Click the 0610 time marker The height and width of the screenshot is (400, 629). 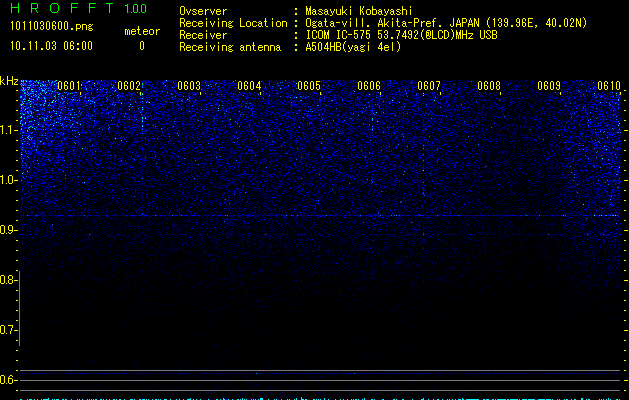click(609, 86)
